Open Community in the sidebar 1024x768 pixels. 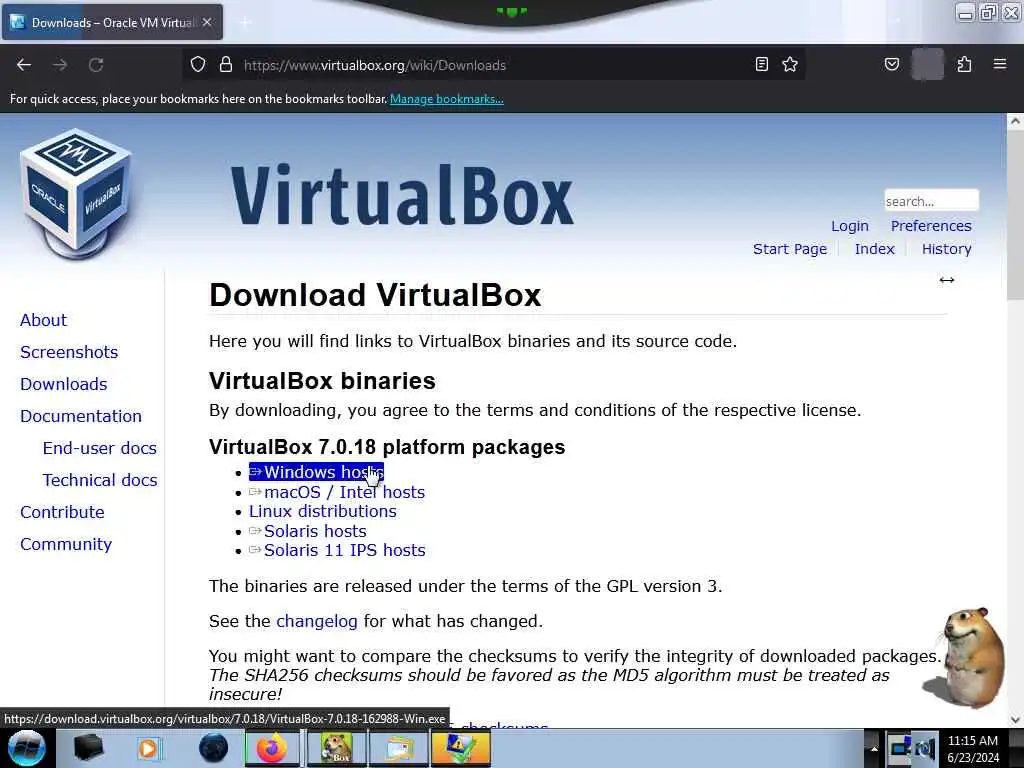pos(66,544)
